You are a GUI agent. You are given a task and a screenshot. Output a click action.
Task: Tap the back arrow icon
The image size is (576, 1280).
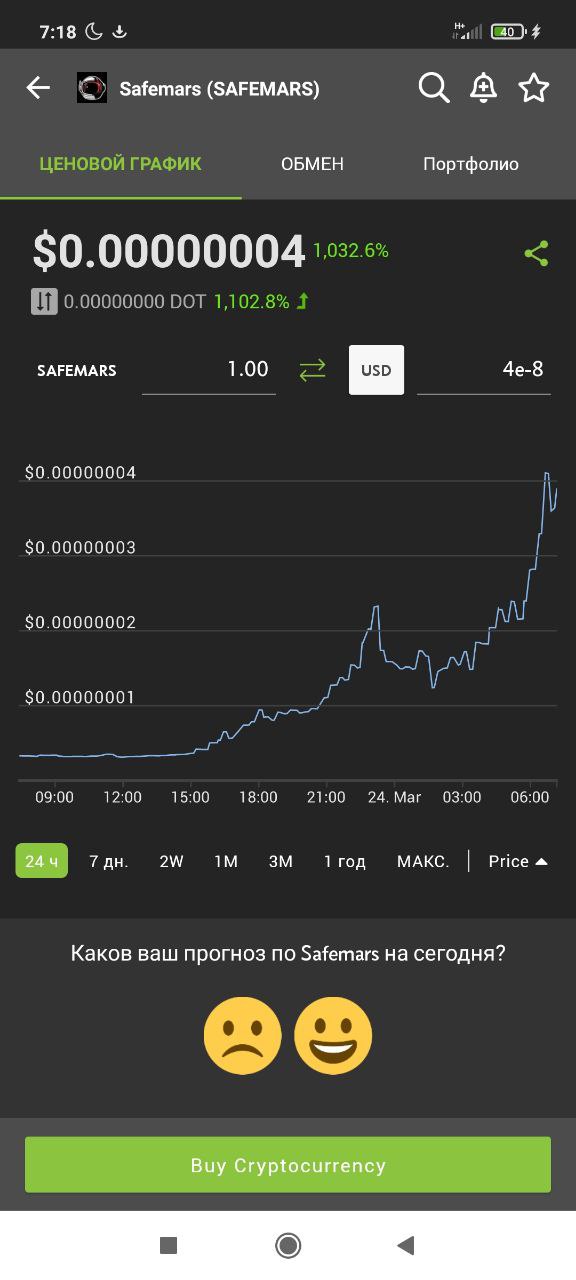38,88
